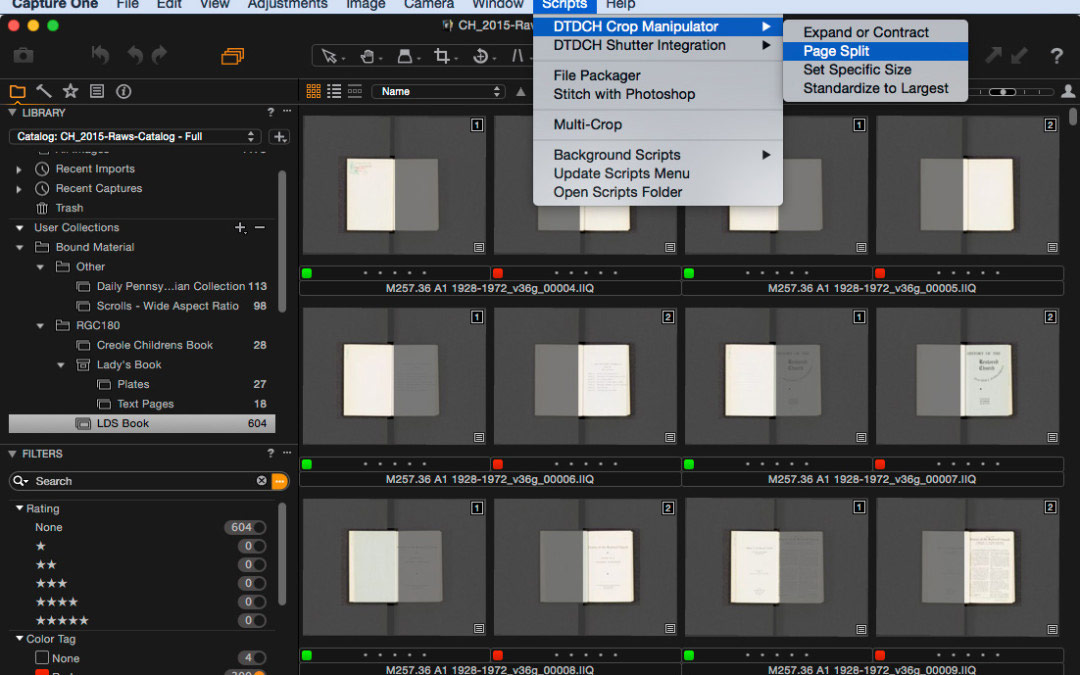This screenshot has height=675, width=1080.
Task: Open the Catalog selection dropdown
Action: coord(135,136)
